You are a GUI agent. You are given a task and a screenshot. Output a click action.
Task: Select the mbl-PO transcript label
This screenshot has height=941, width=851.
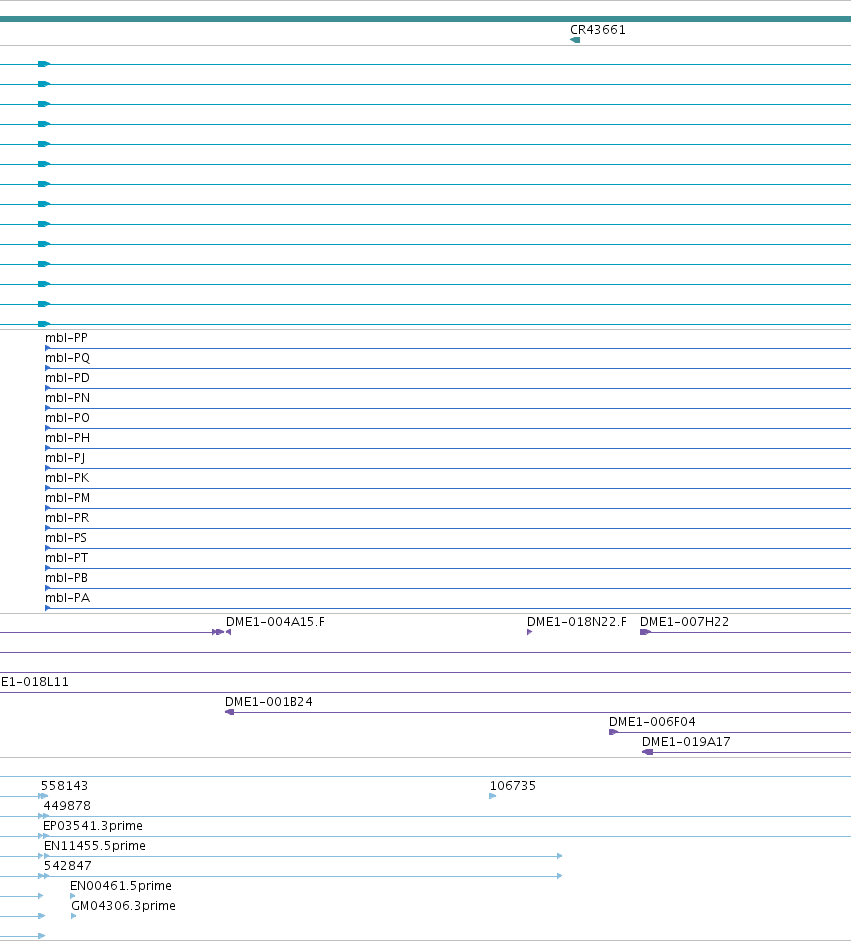pyautogui.click(x=67, y=418)
